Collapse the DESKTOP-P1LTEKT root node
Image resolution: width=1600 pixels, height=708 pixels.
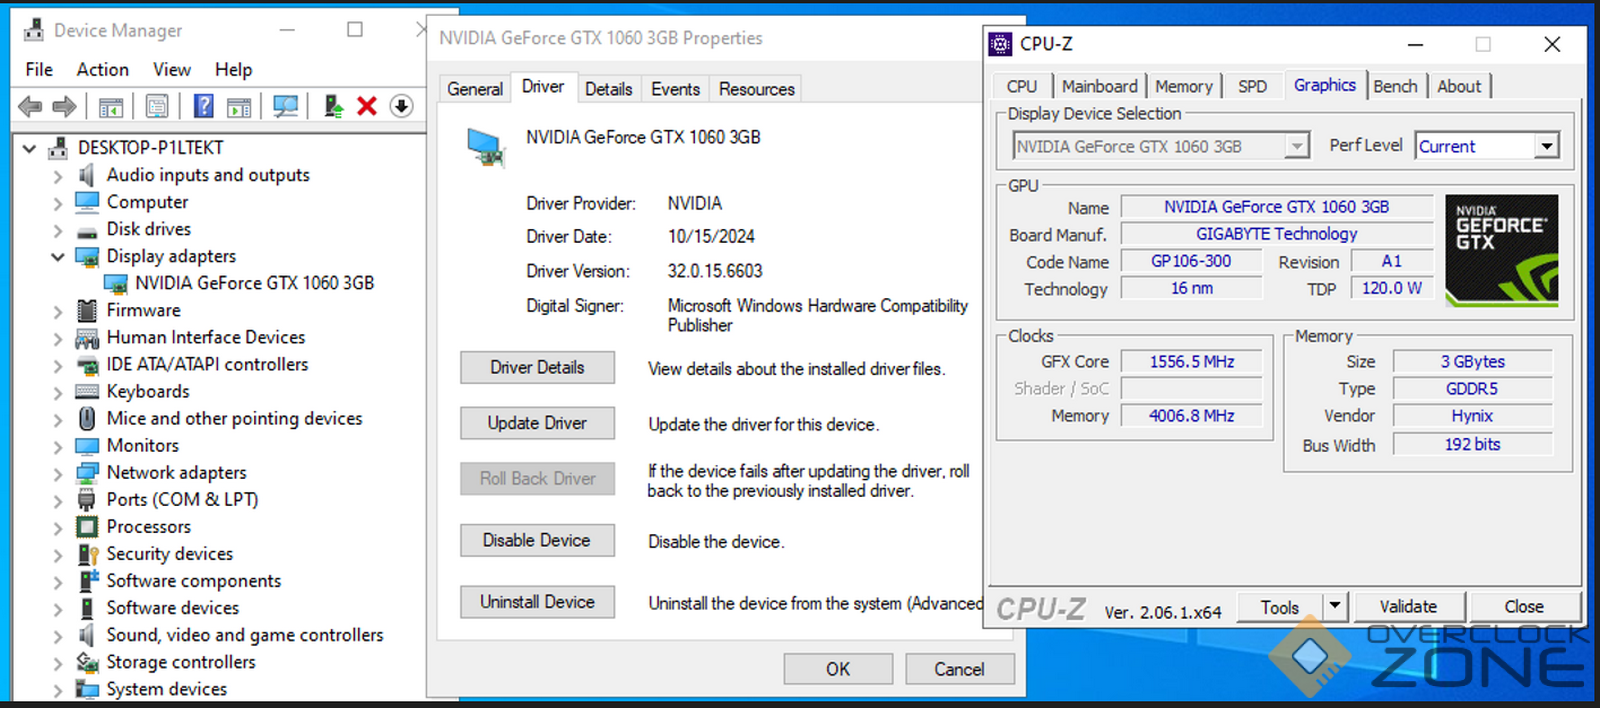click(x=29, y=148)
